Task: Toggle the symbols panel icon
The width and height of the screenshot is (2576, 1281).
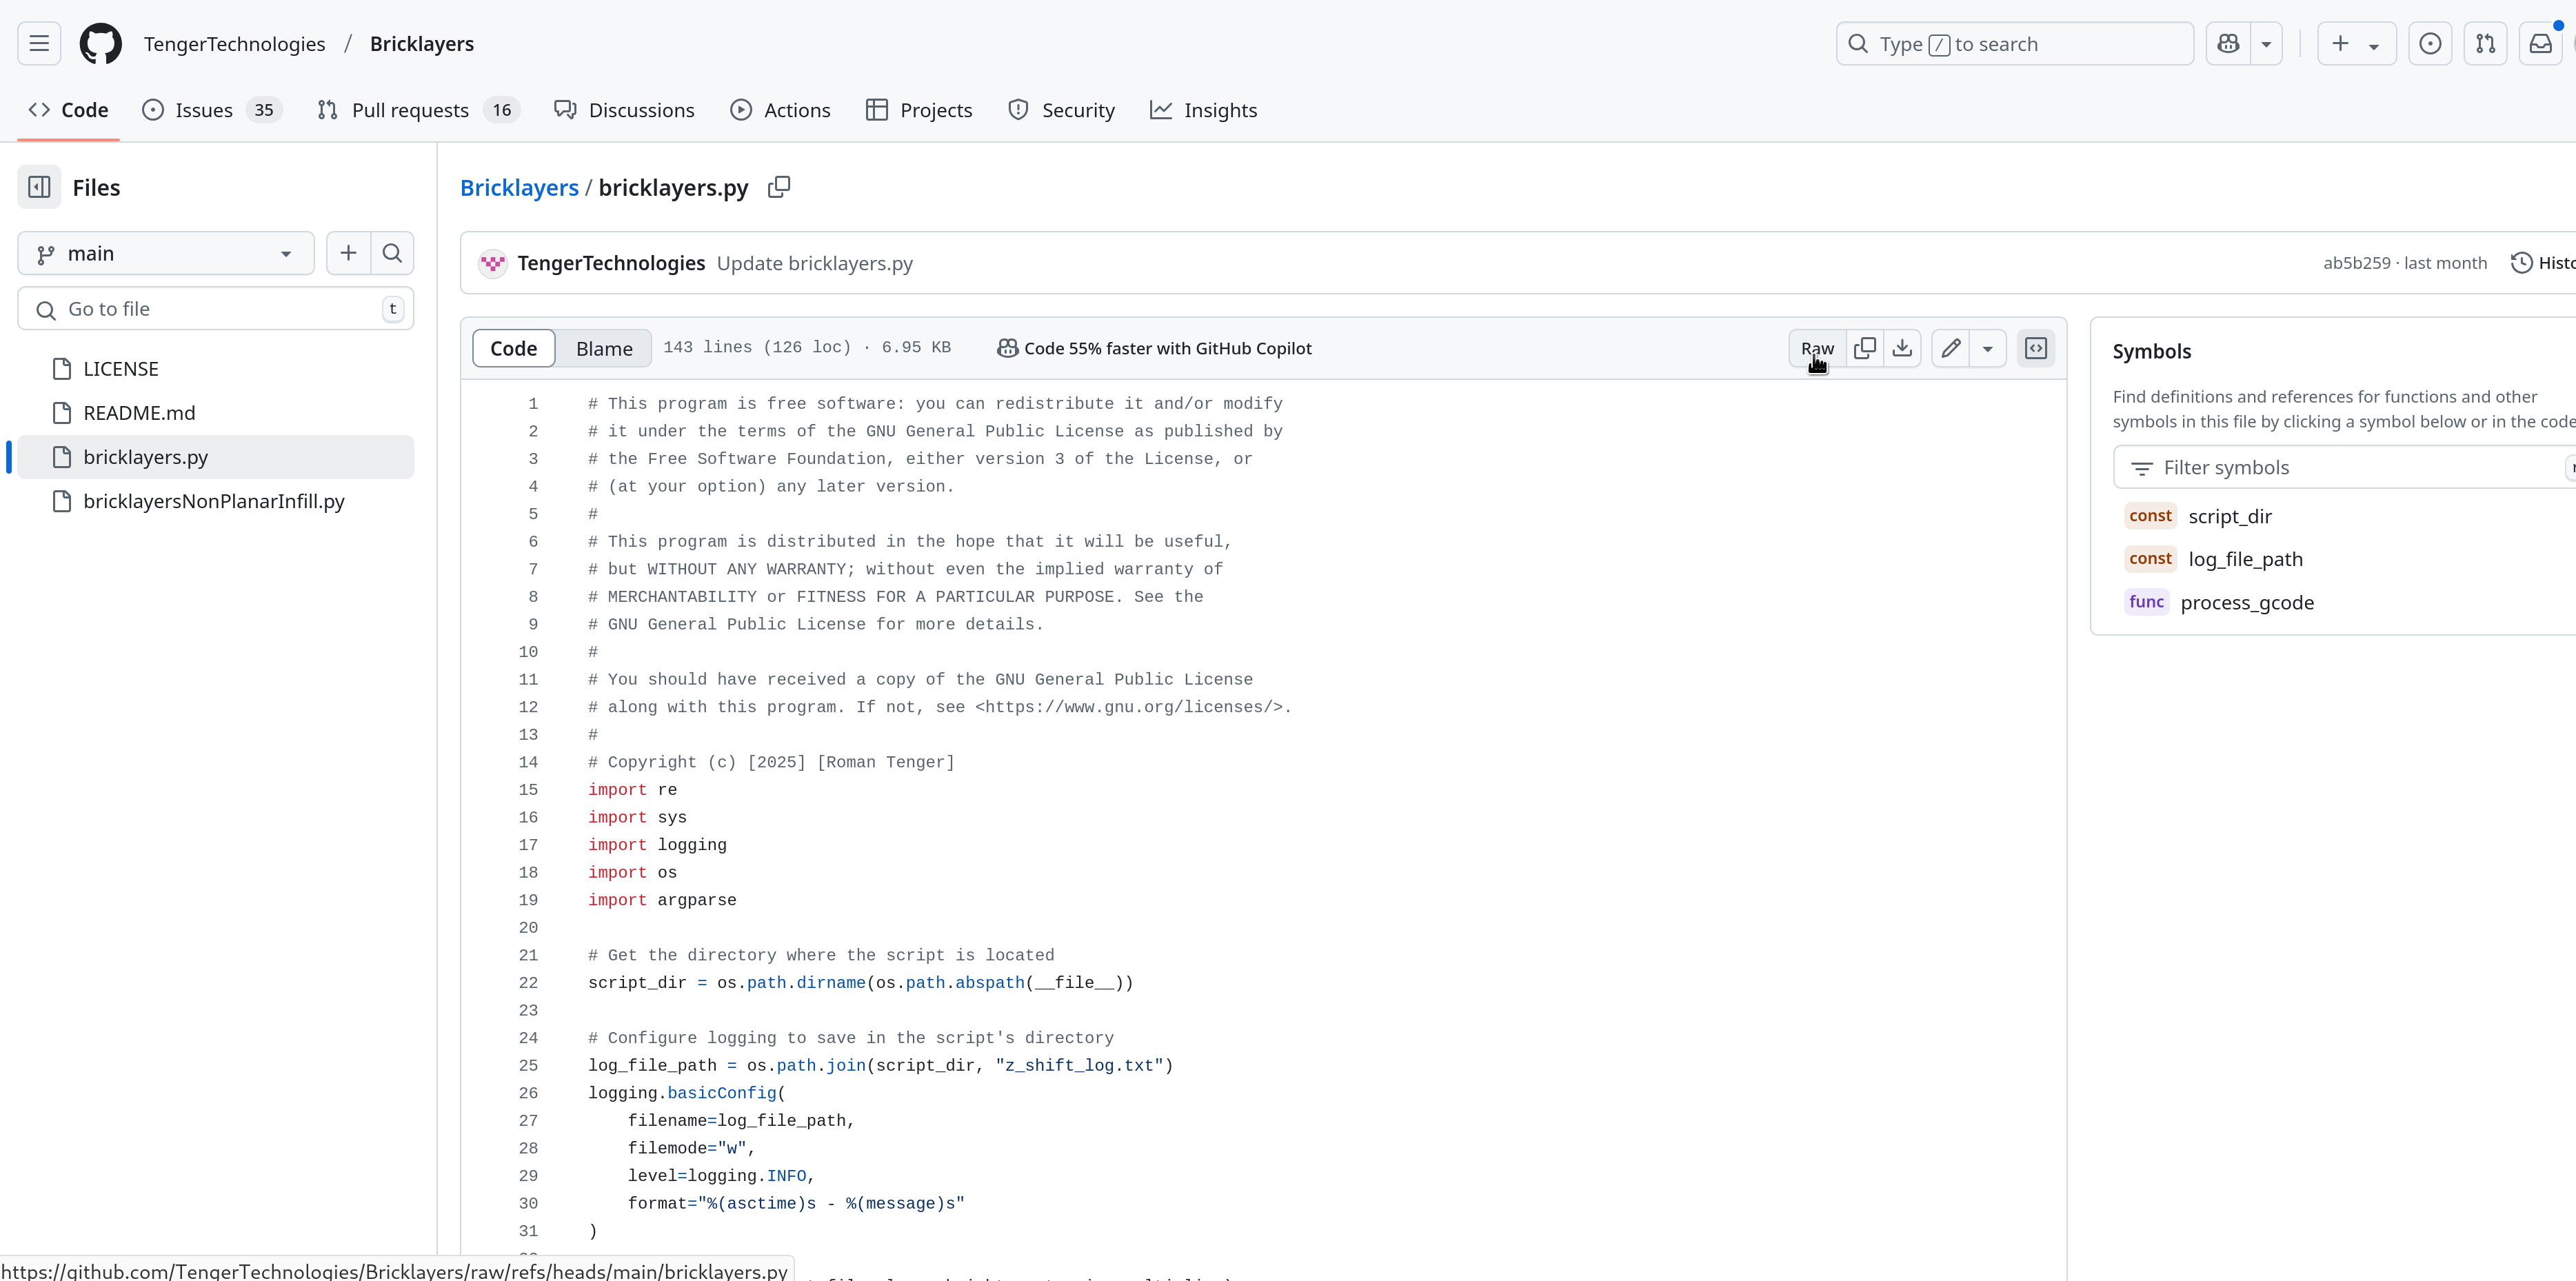Action: click(2036, 348)
